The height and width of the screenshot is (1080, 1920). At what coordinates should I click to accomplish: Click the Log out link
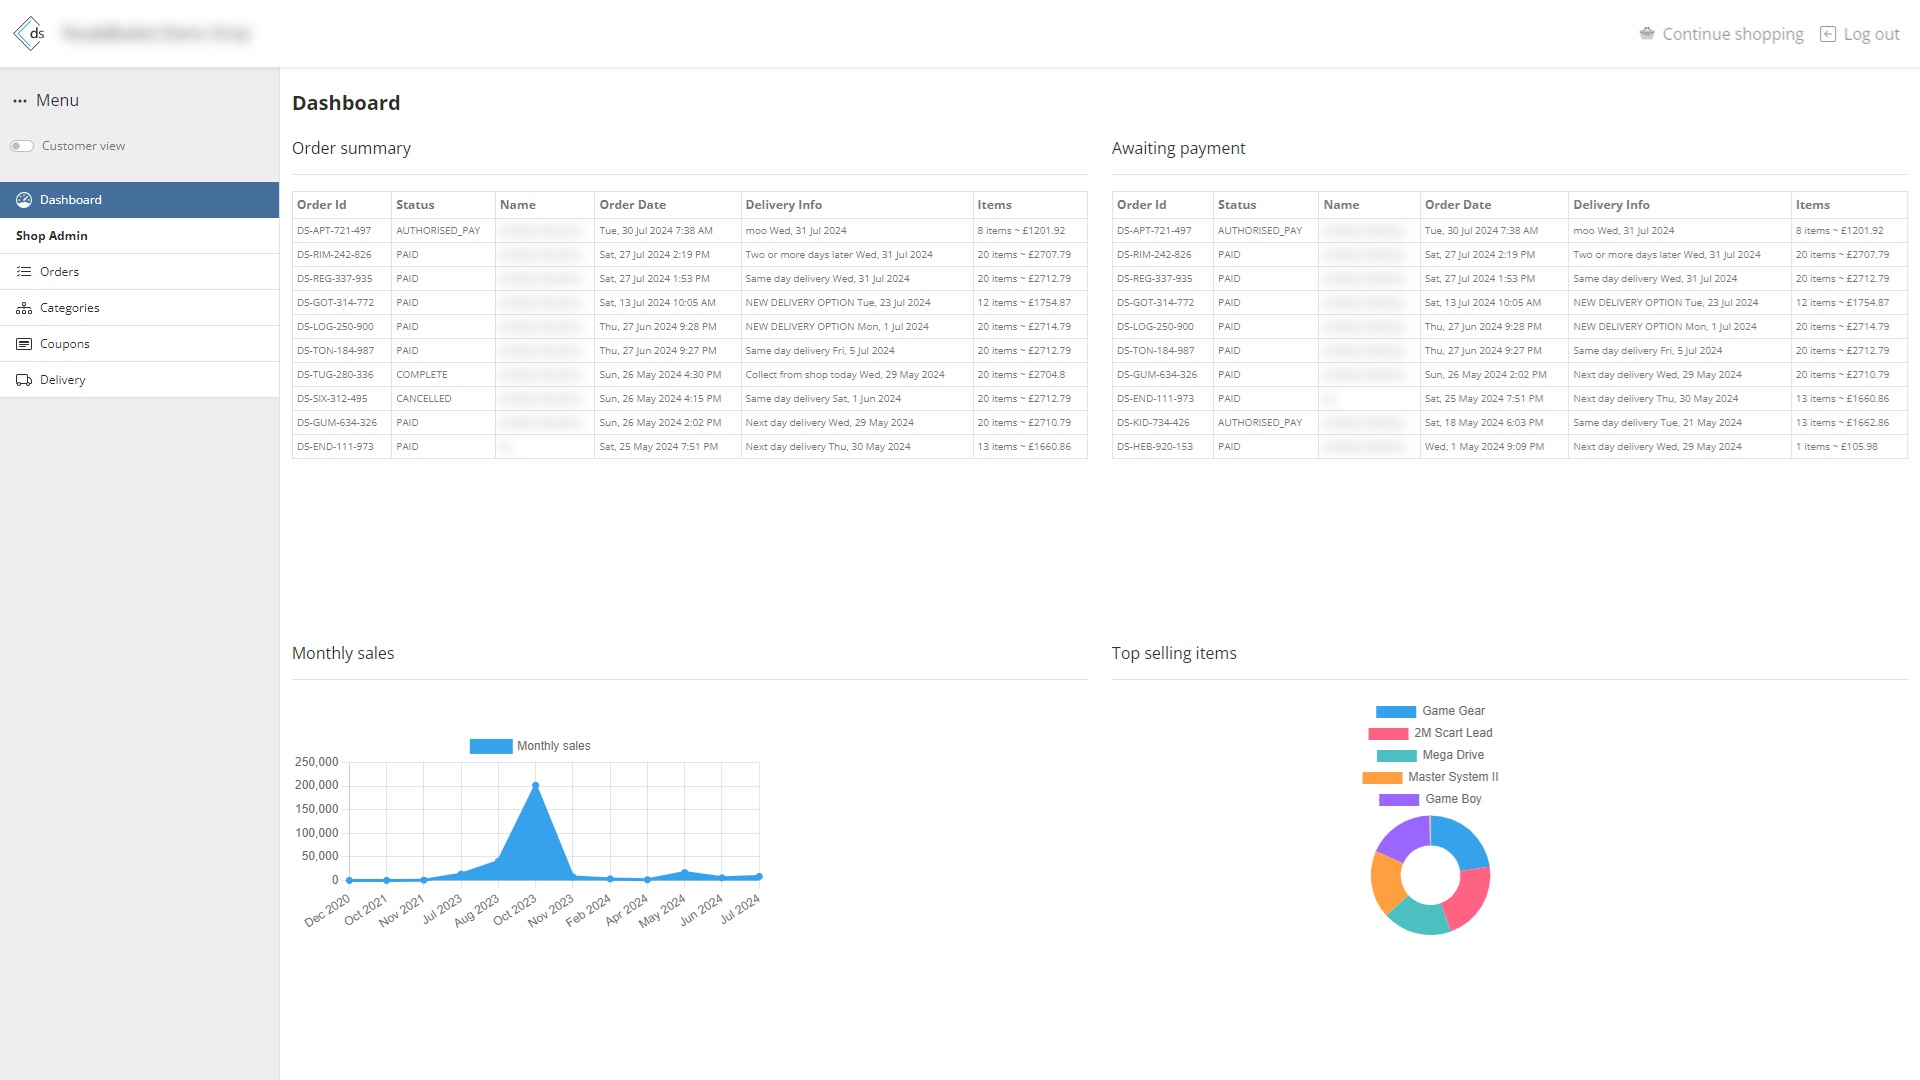coord(1860,34)
